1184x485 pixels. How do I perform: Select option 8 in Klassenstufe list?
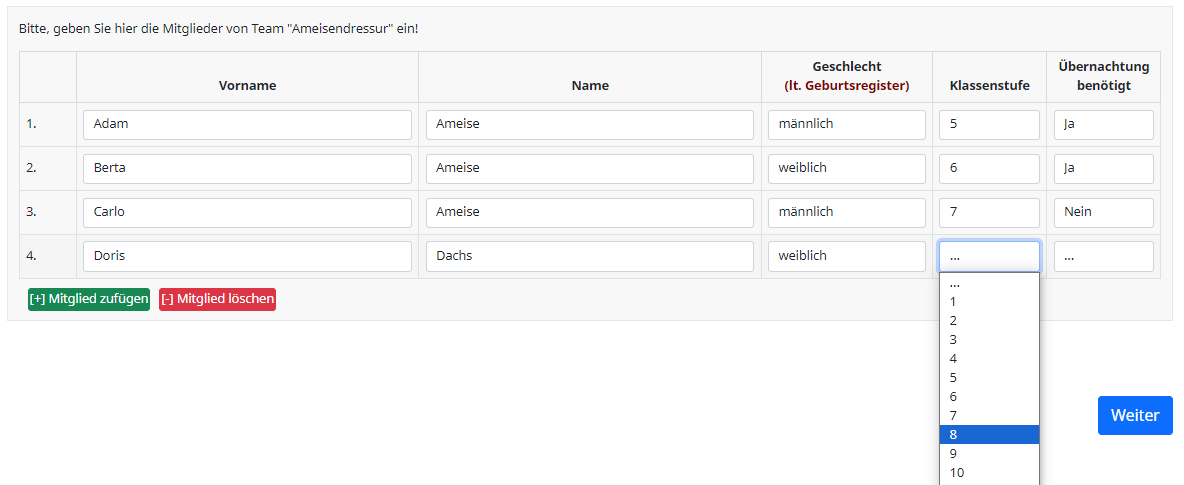point(988,434)
